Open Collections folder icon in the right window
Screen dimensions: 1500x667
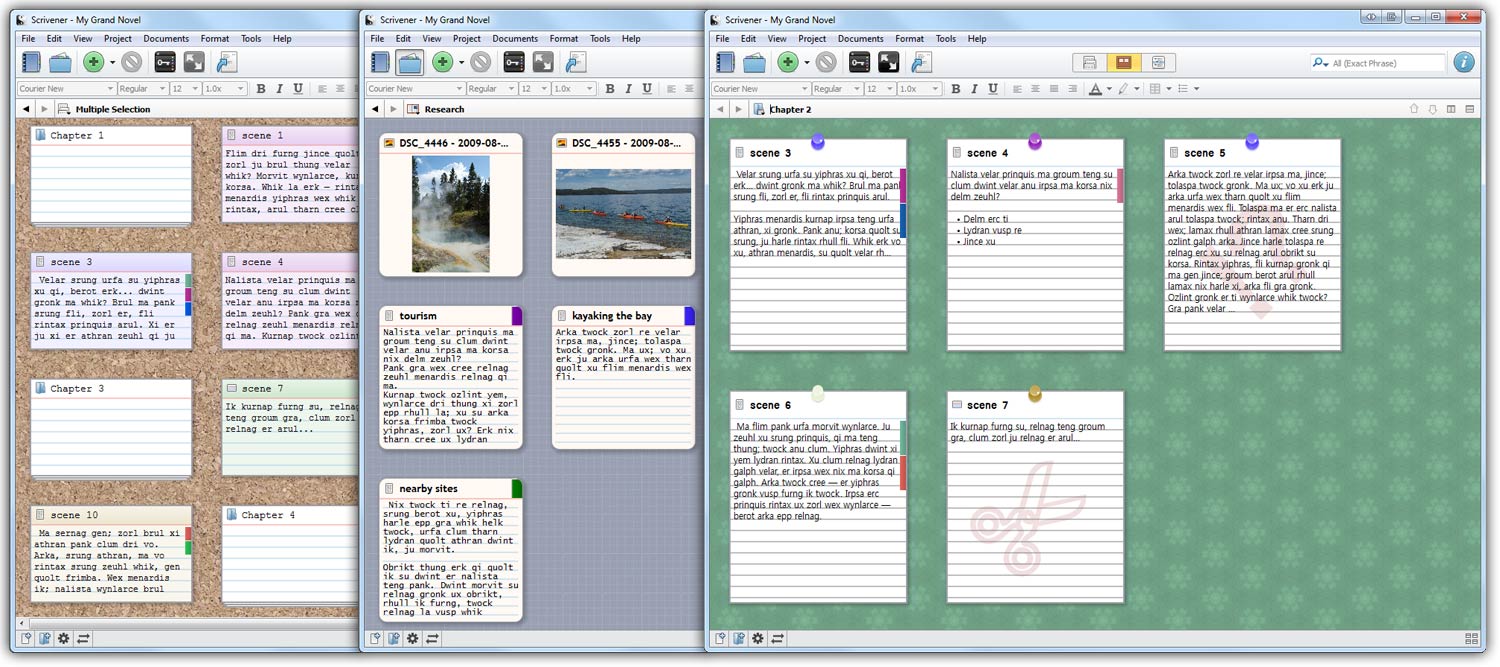(x=755, y=63)
